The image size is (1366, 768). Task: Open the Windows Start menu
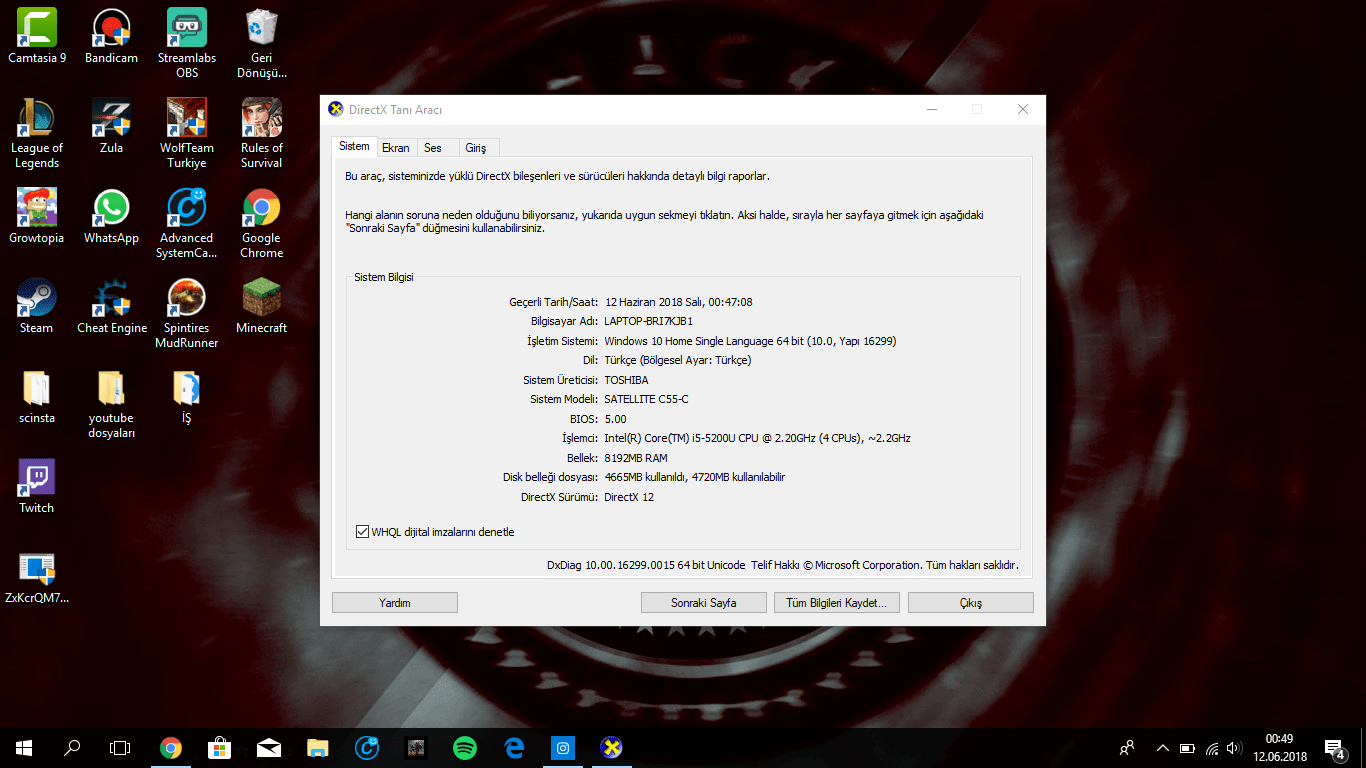(x=24, y=747)
